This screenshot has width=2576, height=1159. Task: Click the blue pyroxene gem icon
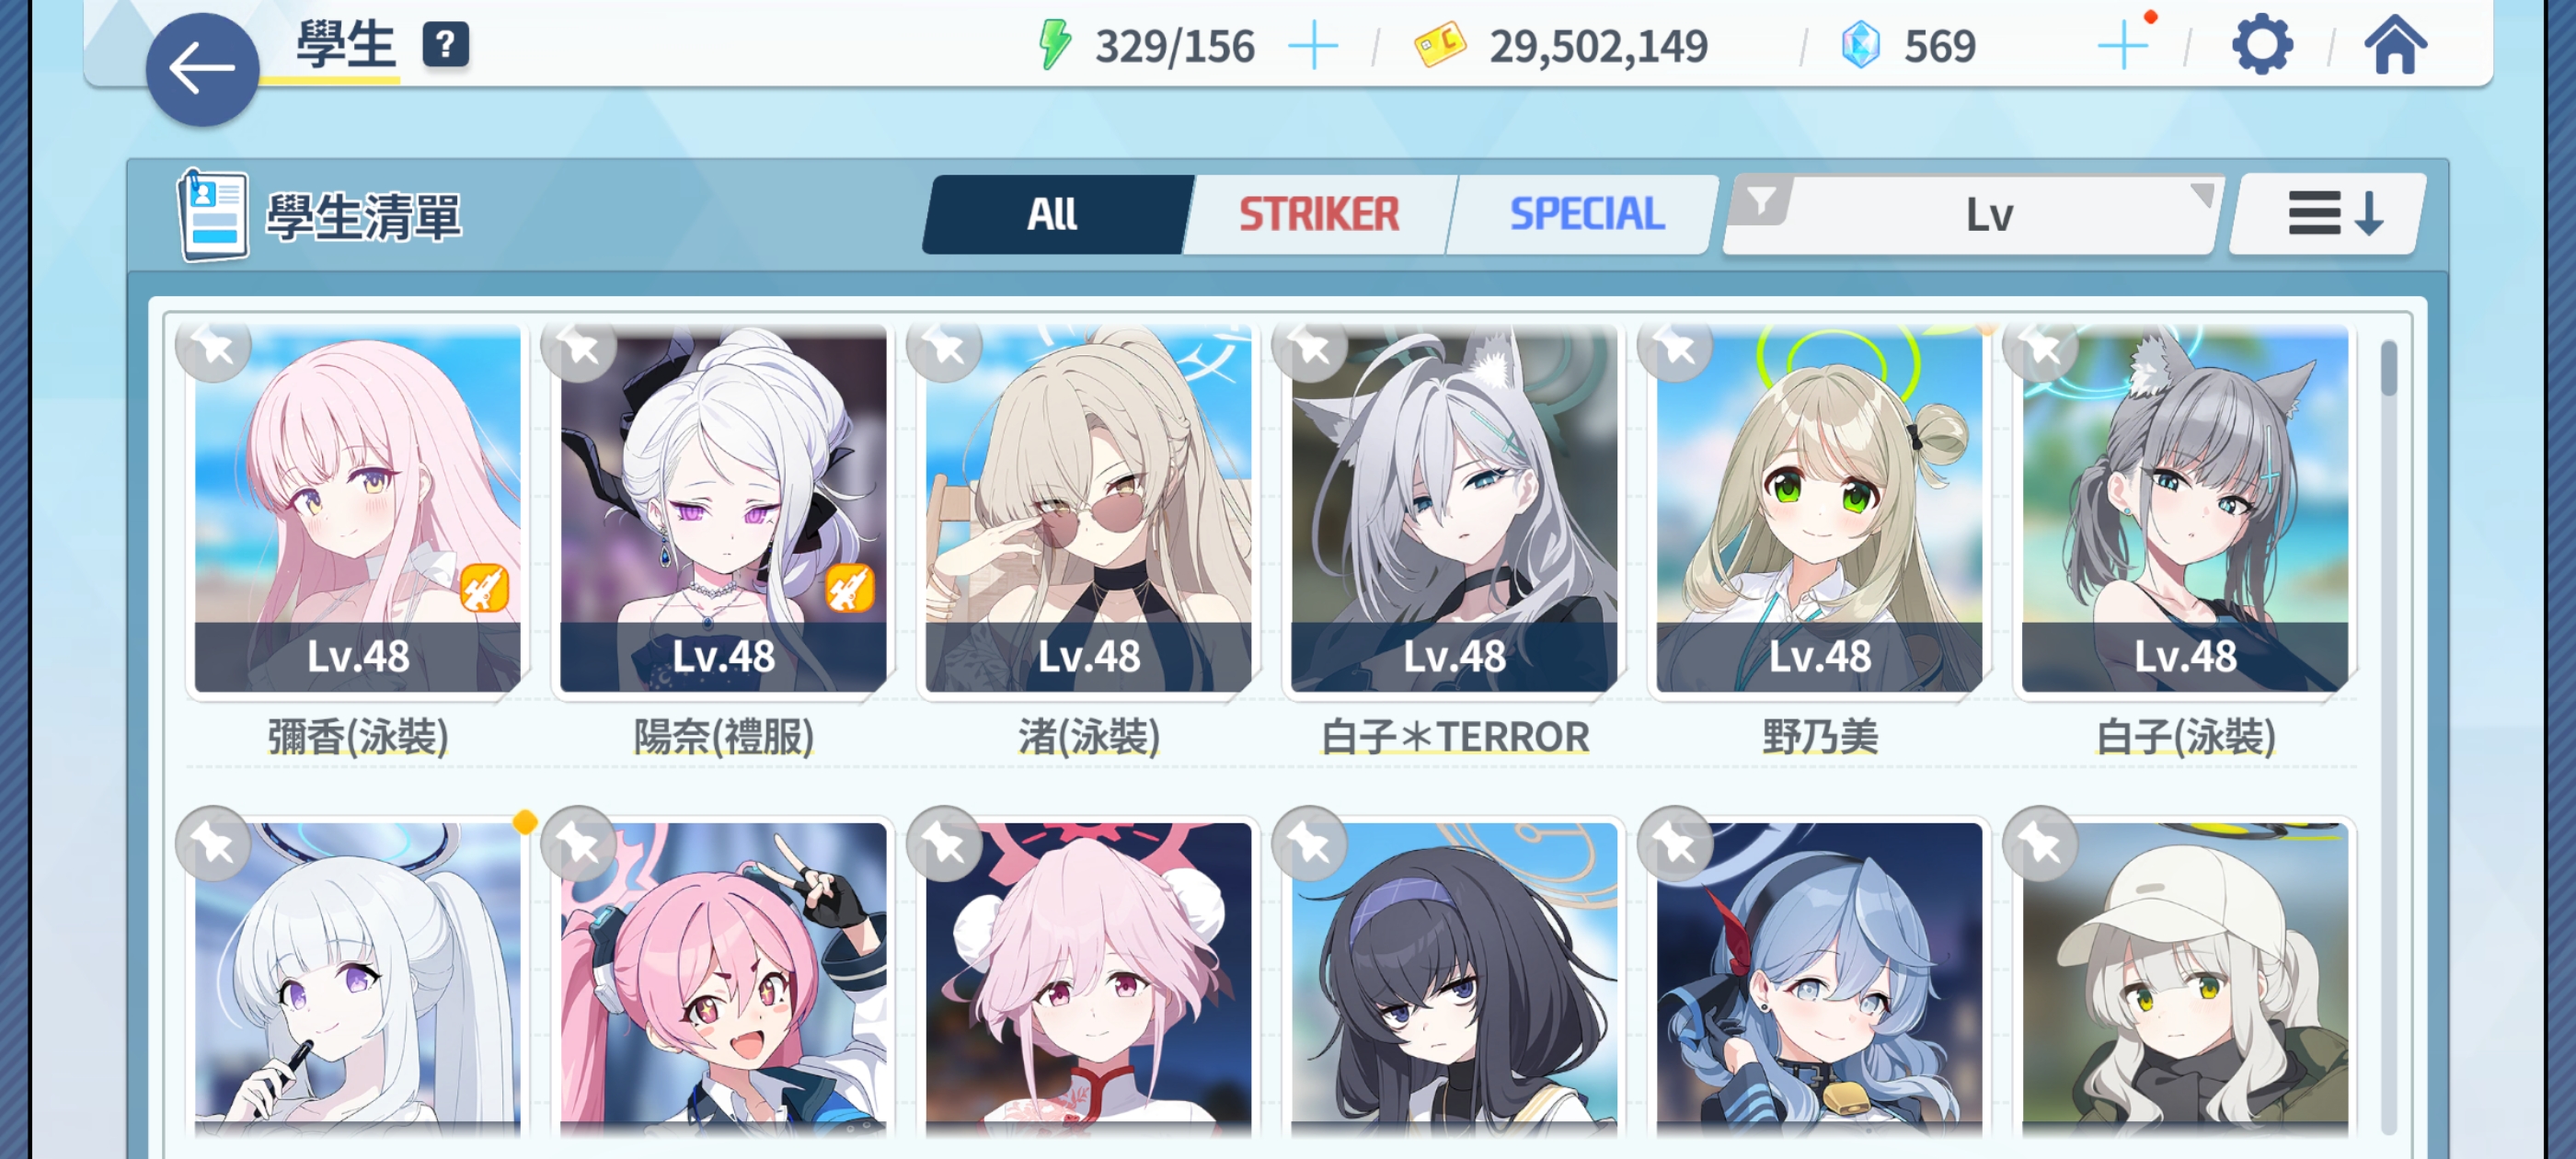(1860, 45)
